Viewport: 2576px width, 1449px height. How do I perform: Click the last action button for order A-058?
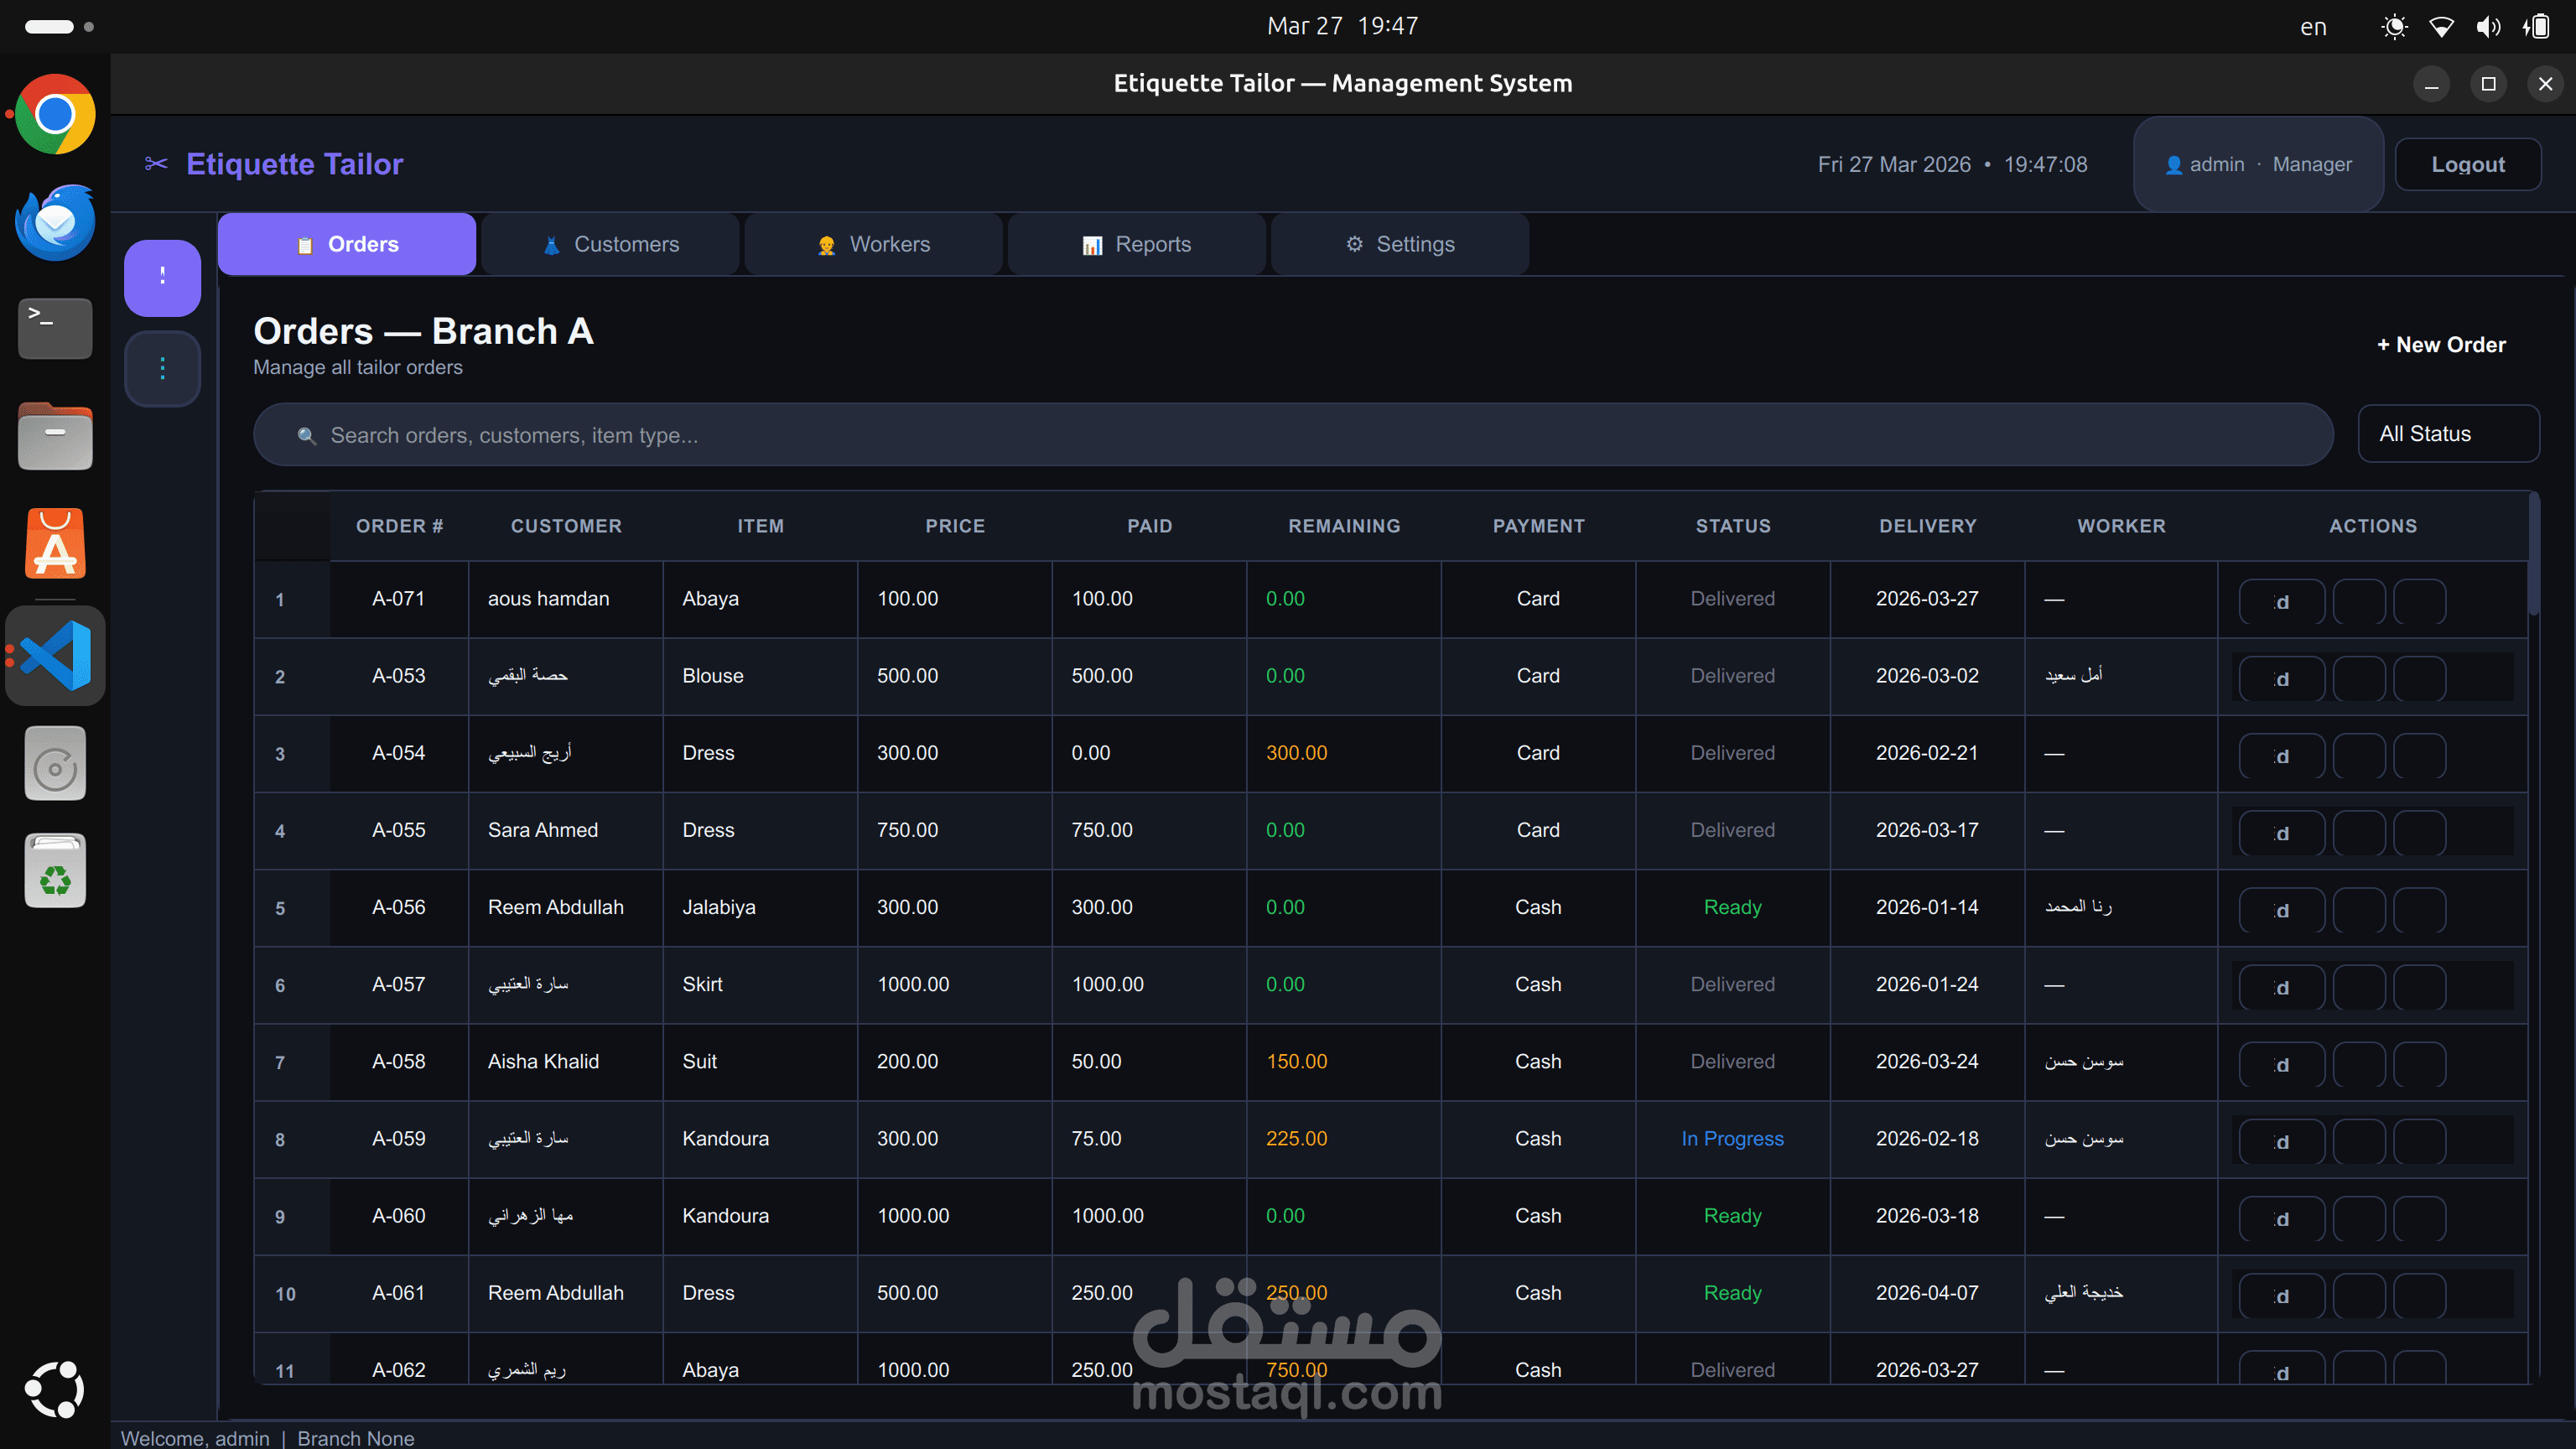point(2419,1064)
